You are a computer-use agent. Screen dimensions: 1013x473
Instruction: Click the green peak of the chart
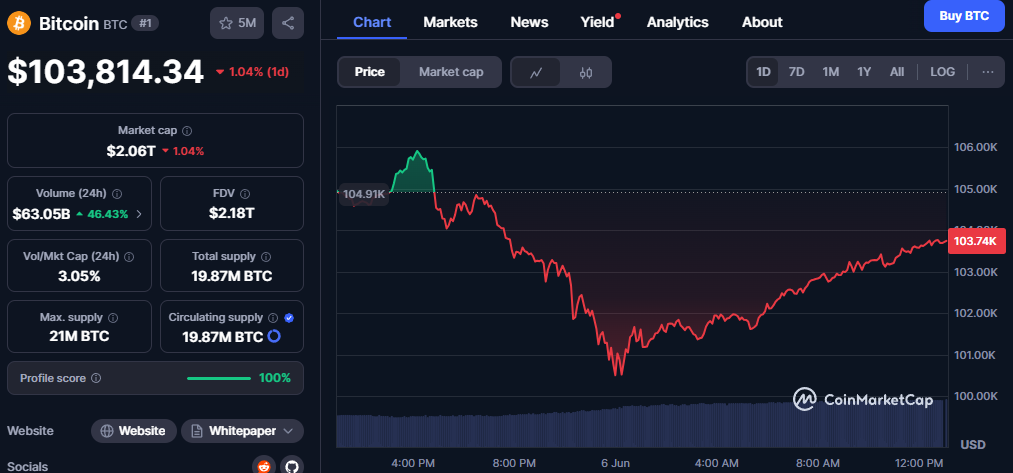(x=417, y=152)
